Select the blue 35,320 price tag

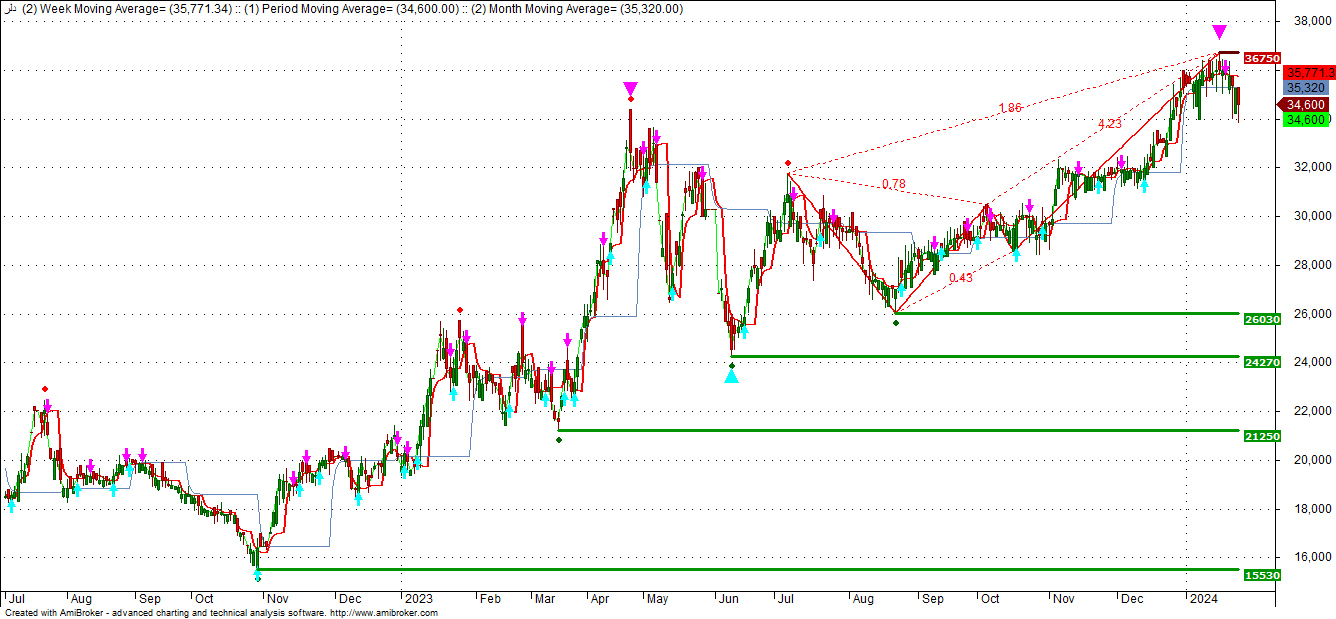[x=1305, y=88]
